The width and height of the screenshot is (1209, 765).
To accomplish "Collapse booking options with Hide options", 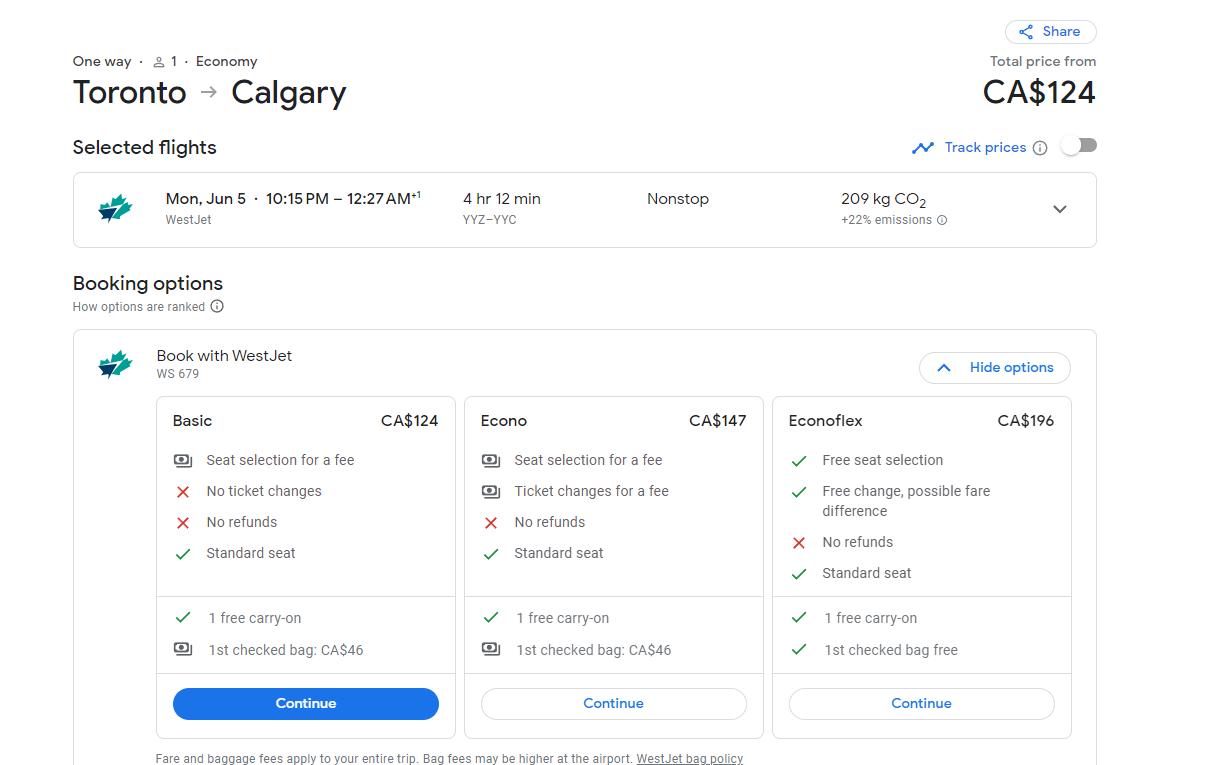I will [994, 368].
